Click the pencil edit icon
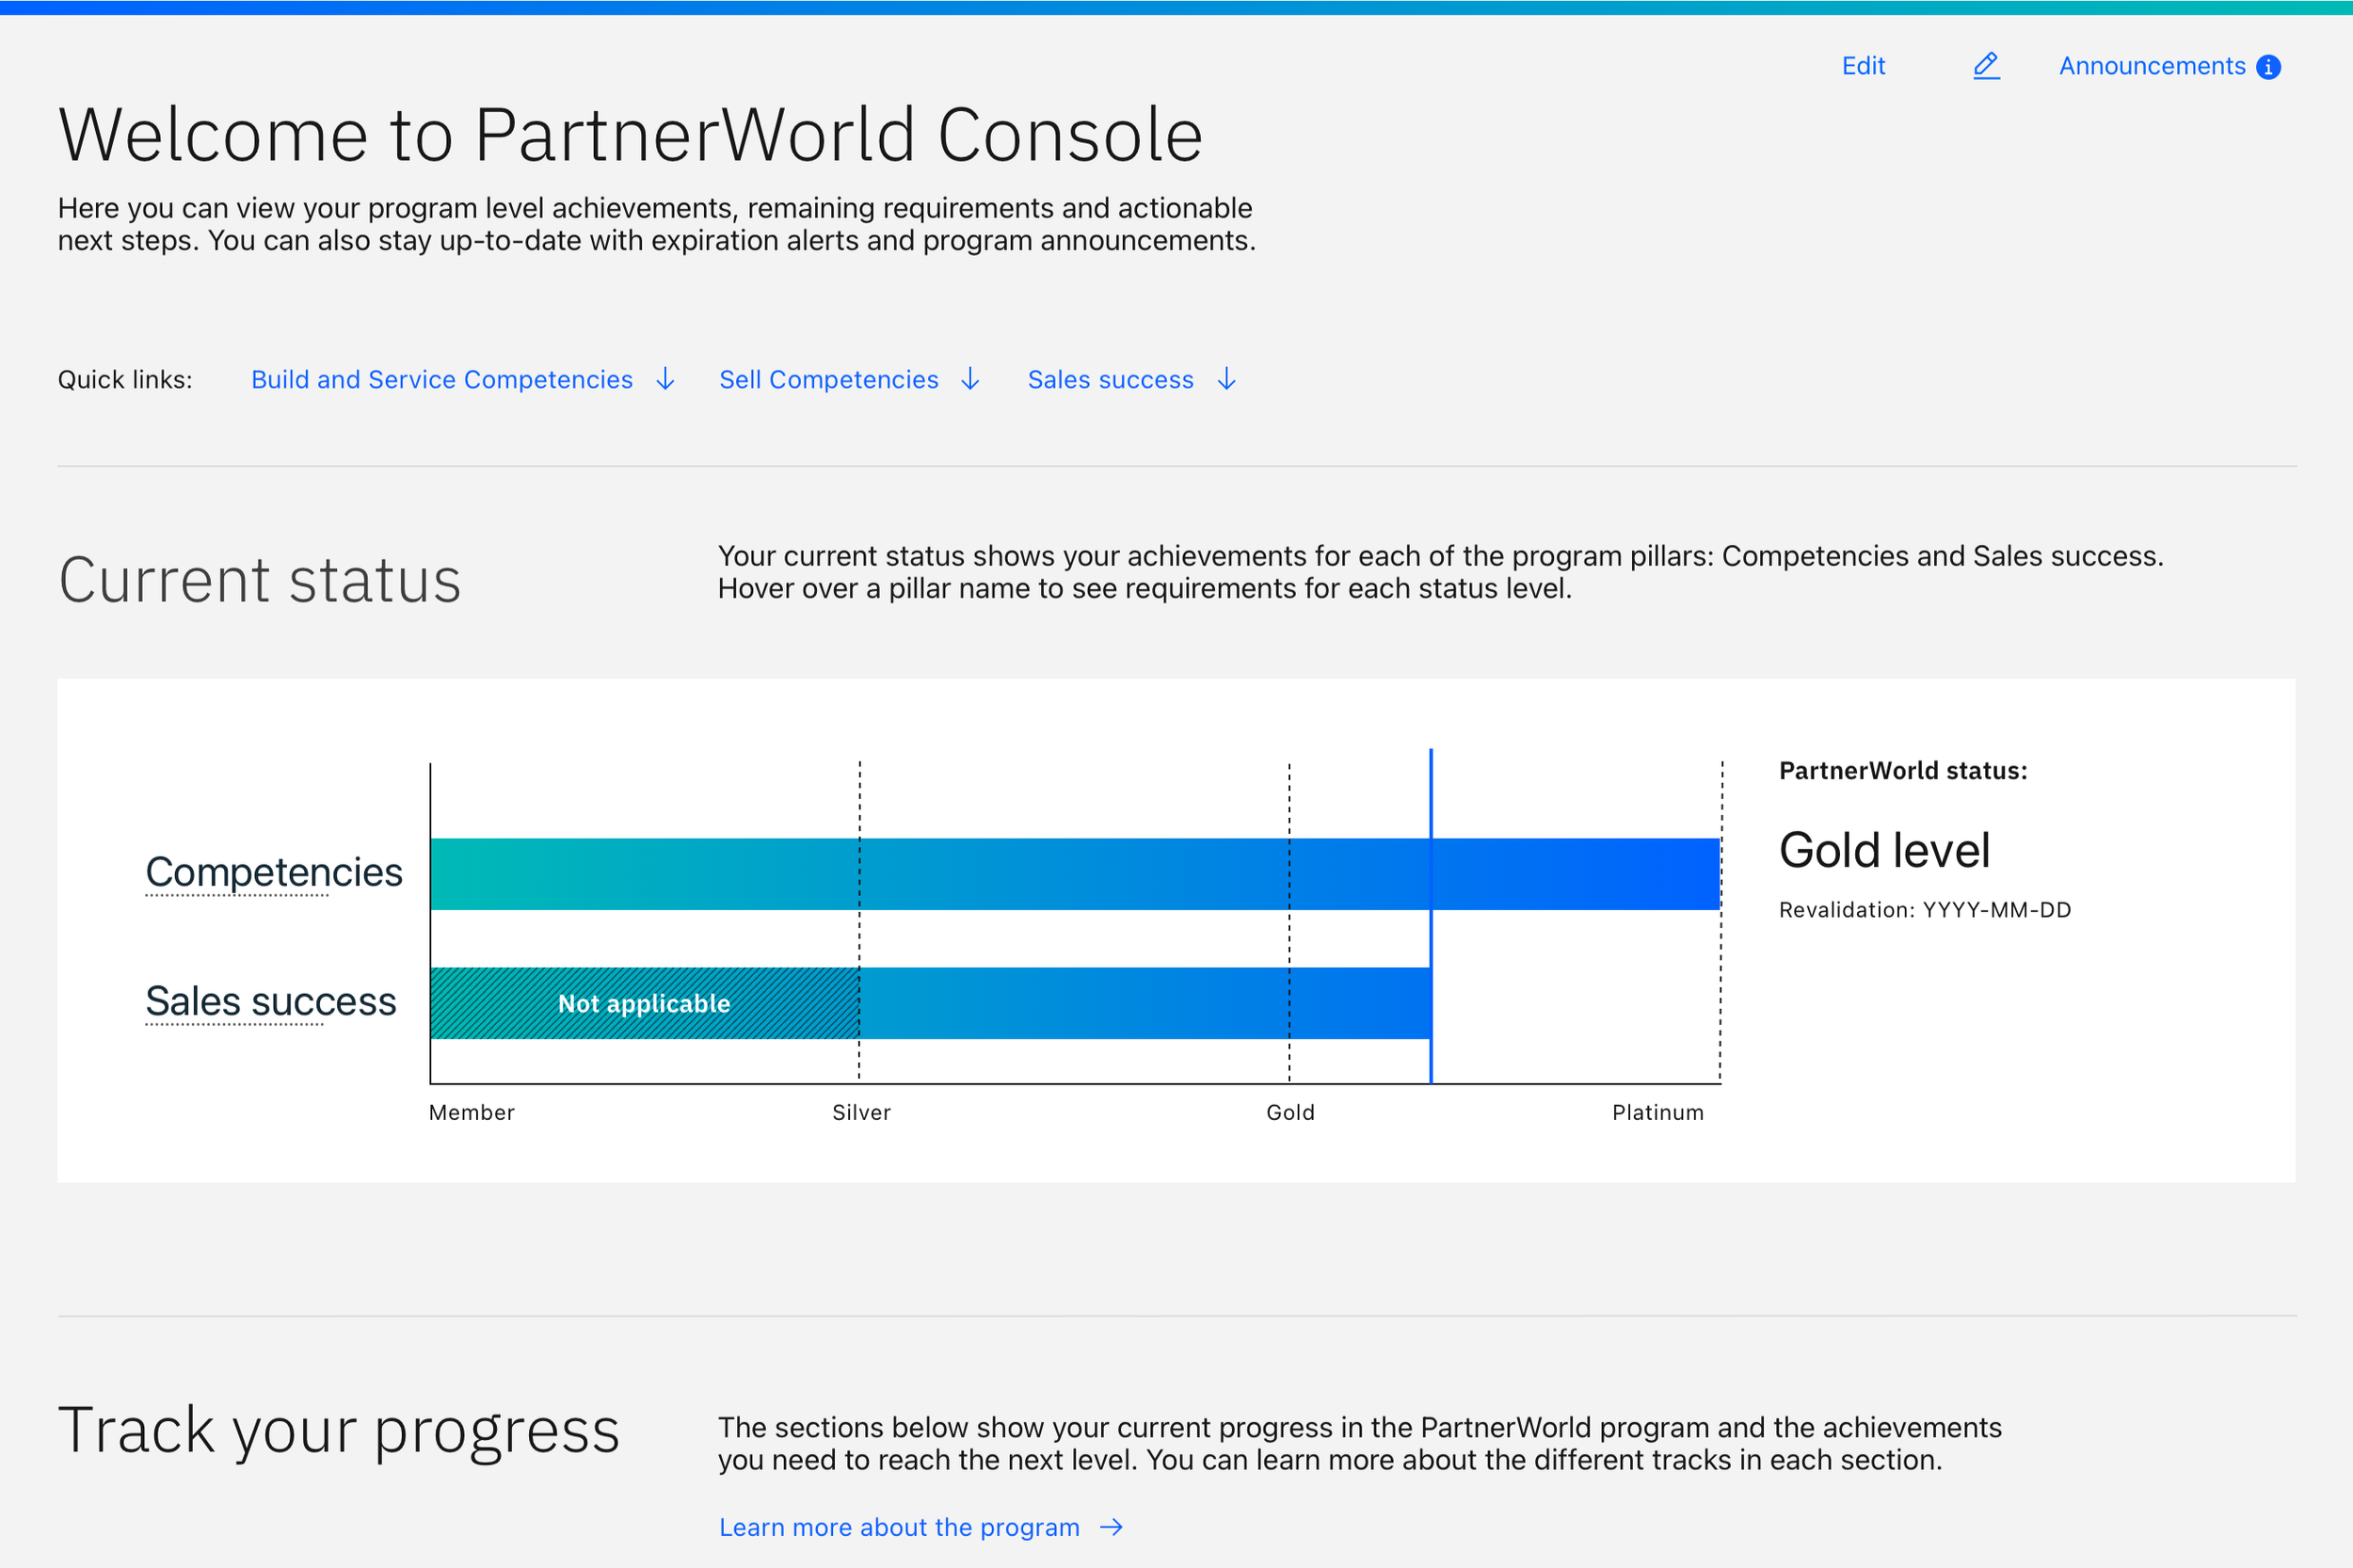 click(1986, 66)
